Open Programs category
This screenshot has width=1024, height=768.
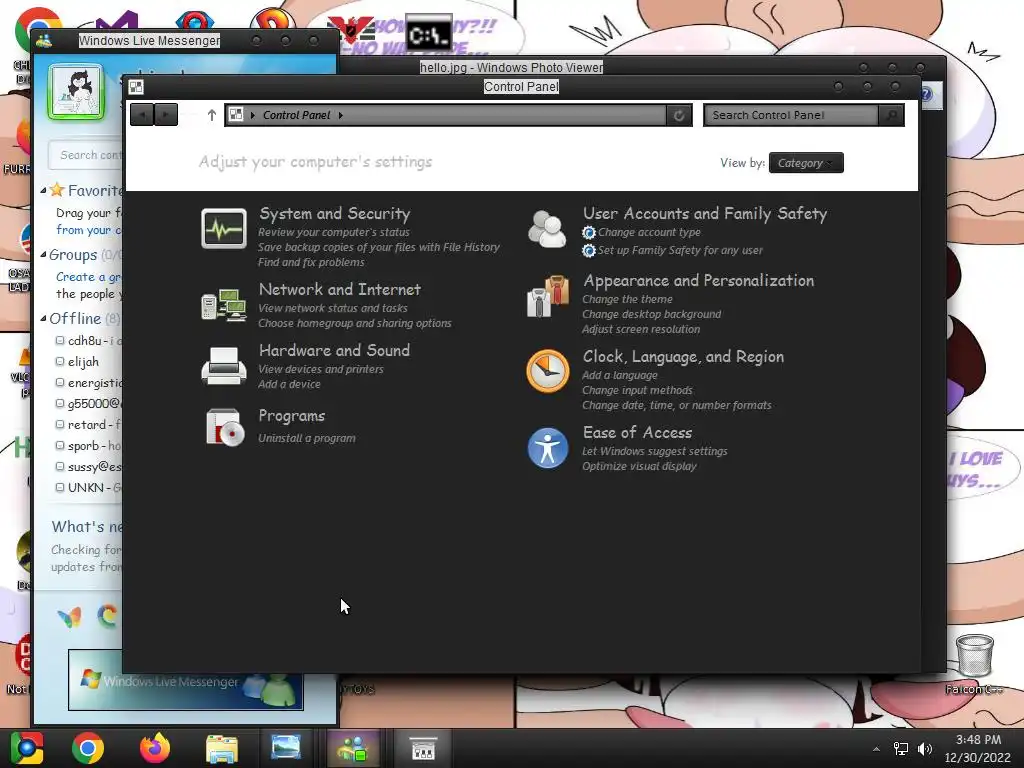291,416
